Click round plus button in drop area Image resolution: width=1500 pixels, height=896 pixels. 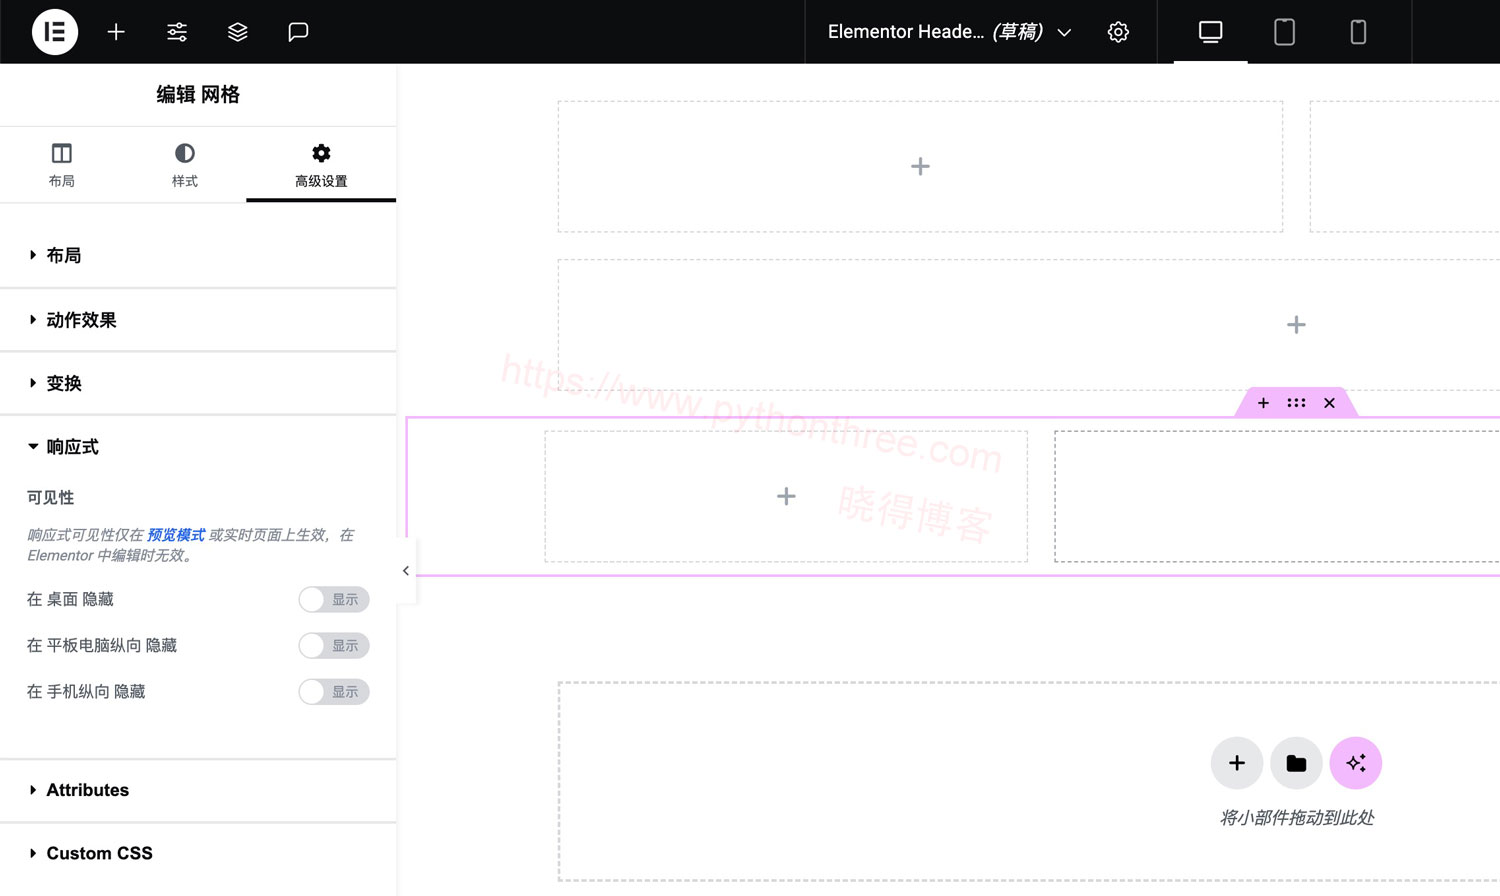(x=1237, y=763)
